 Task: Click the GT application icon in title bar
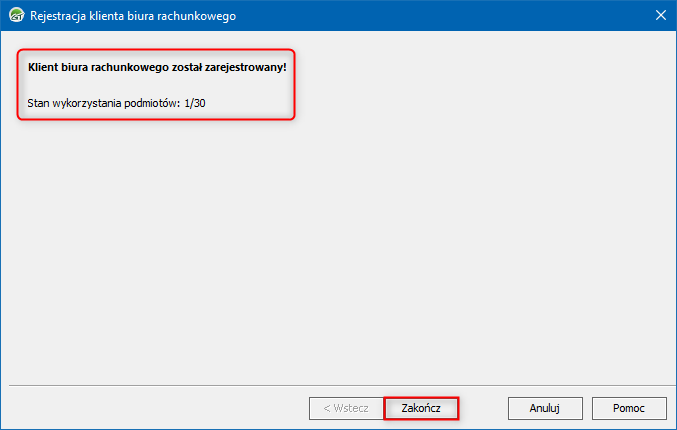point(16,16)
